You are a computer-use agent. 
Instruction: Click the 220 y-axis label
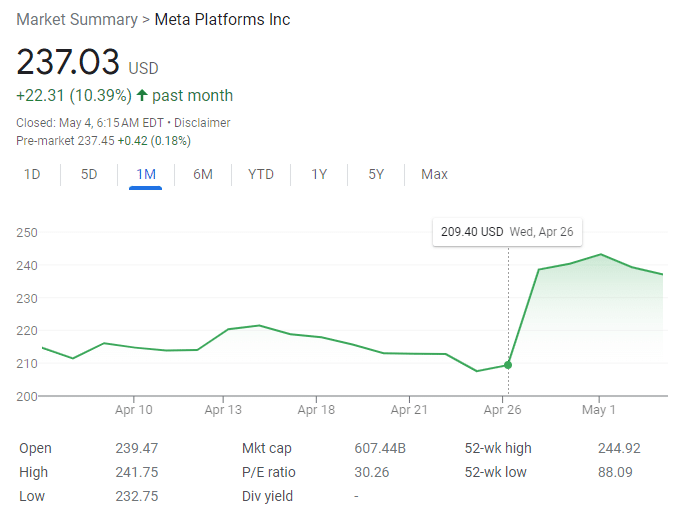point(27,331)
